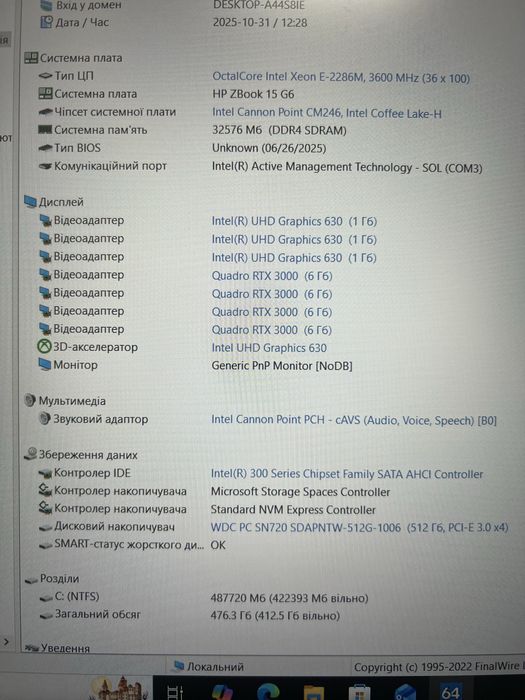Screen dimensions: 525x700
Task: Click the chipset icon beside Чіпсет системної плати
Action: (46, 112)
